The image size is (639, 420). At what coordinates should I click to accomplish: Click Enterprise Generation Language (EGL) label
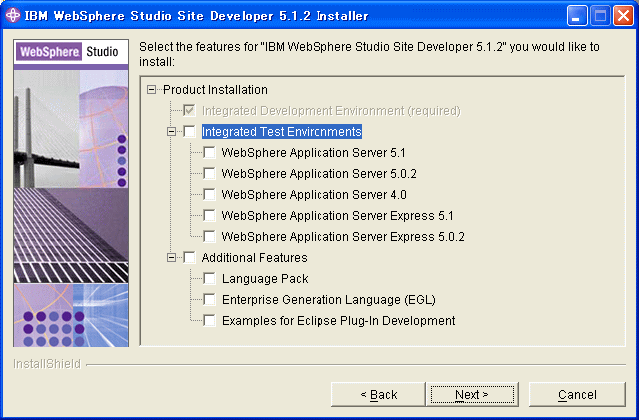pos(328,300)
